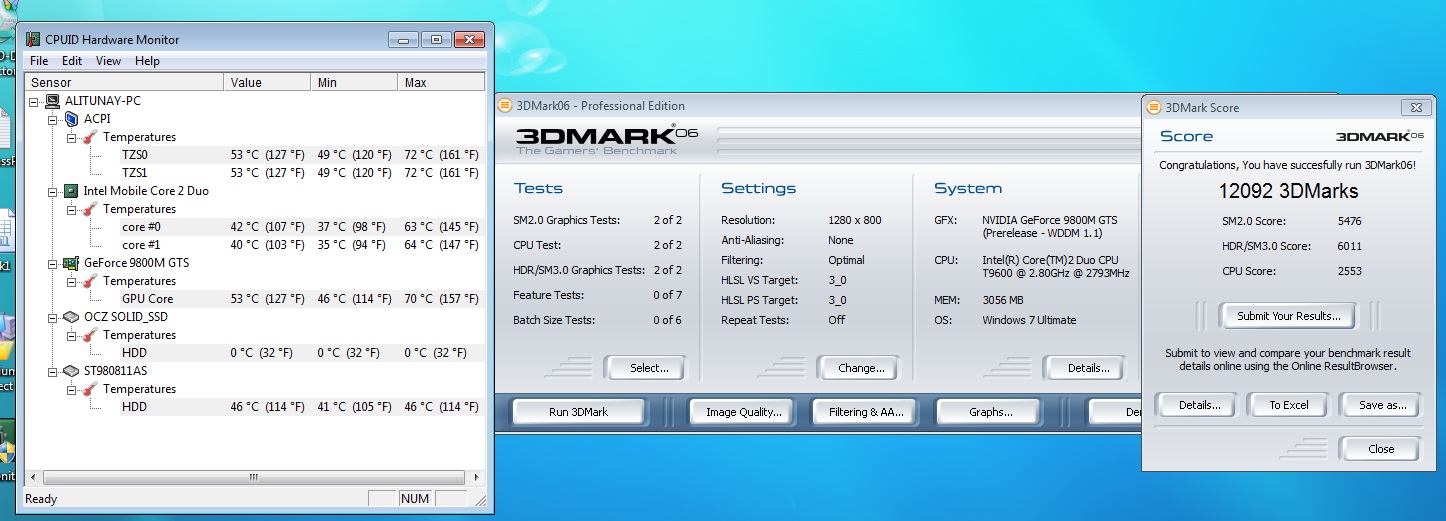Collapse the ACPI tree node
This screenshot has width=1446, height=521.
click(54, 119)
